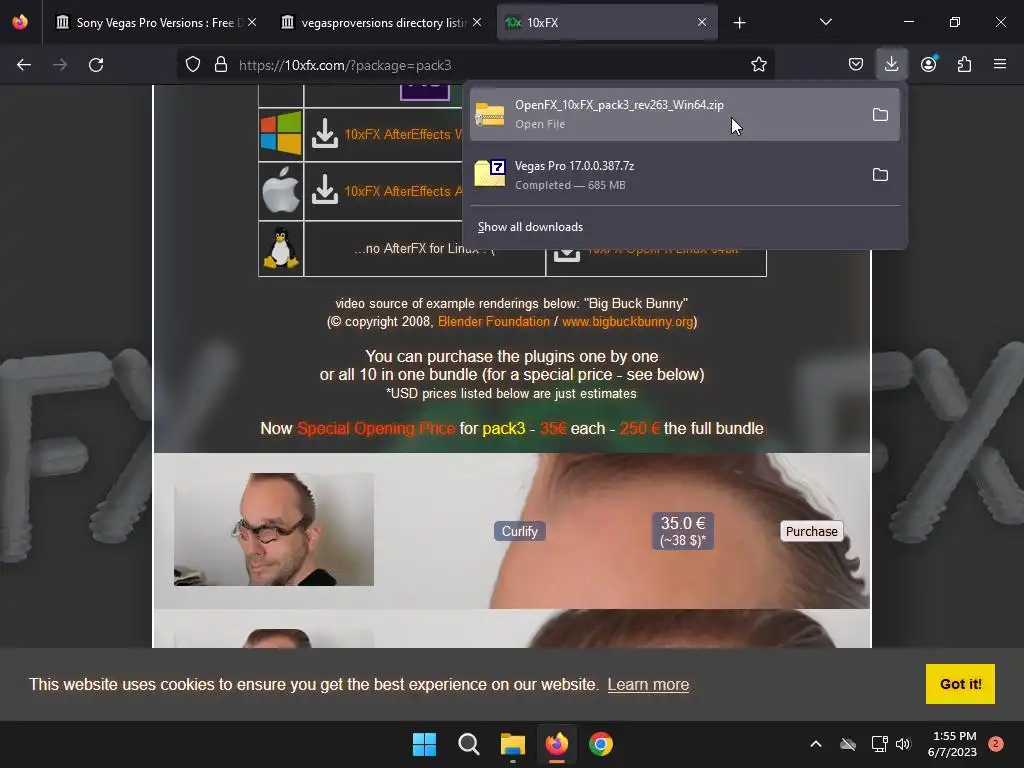
Task: Open the 10xFX AfterEffects Apple download link
Action: tap(403, 191)
